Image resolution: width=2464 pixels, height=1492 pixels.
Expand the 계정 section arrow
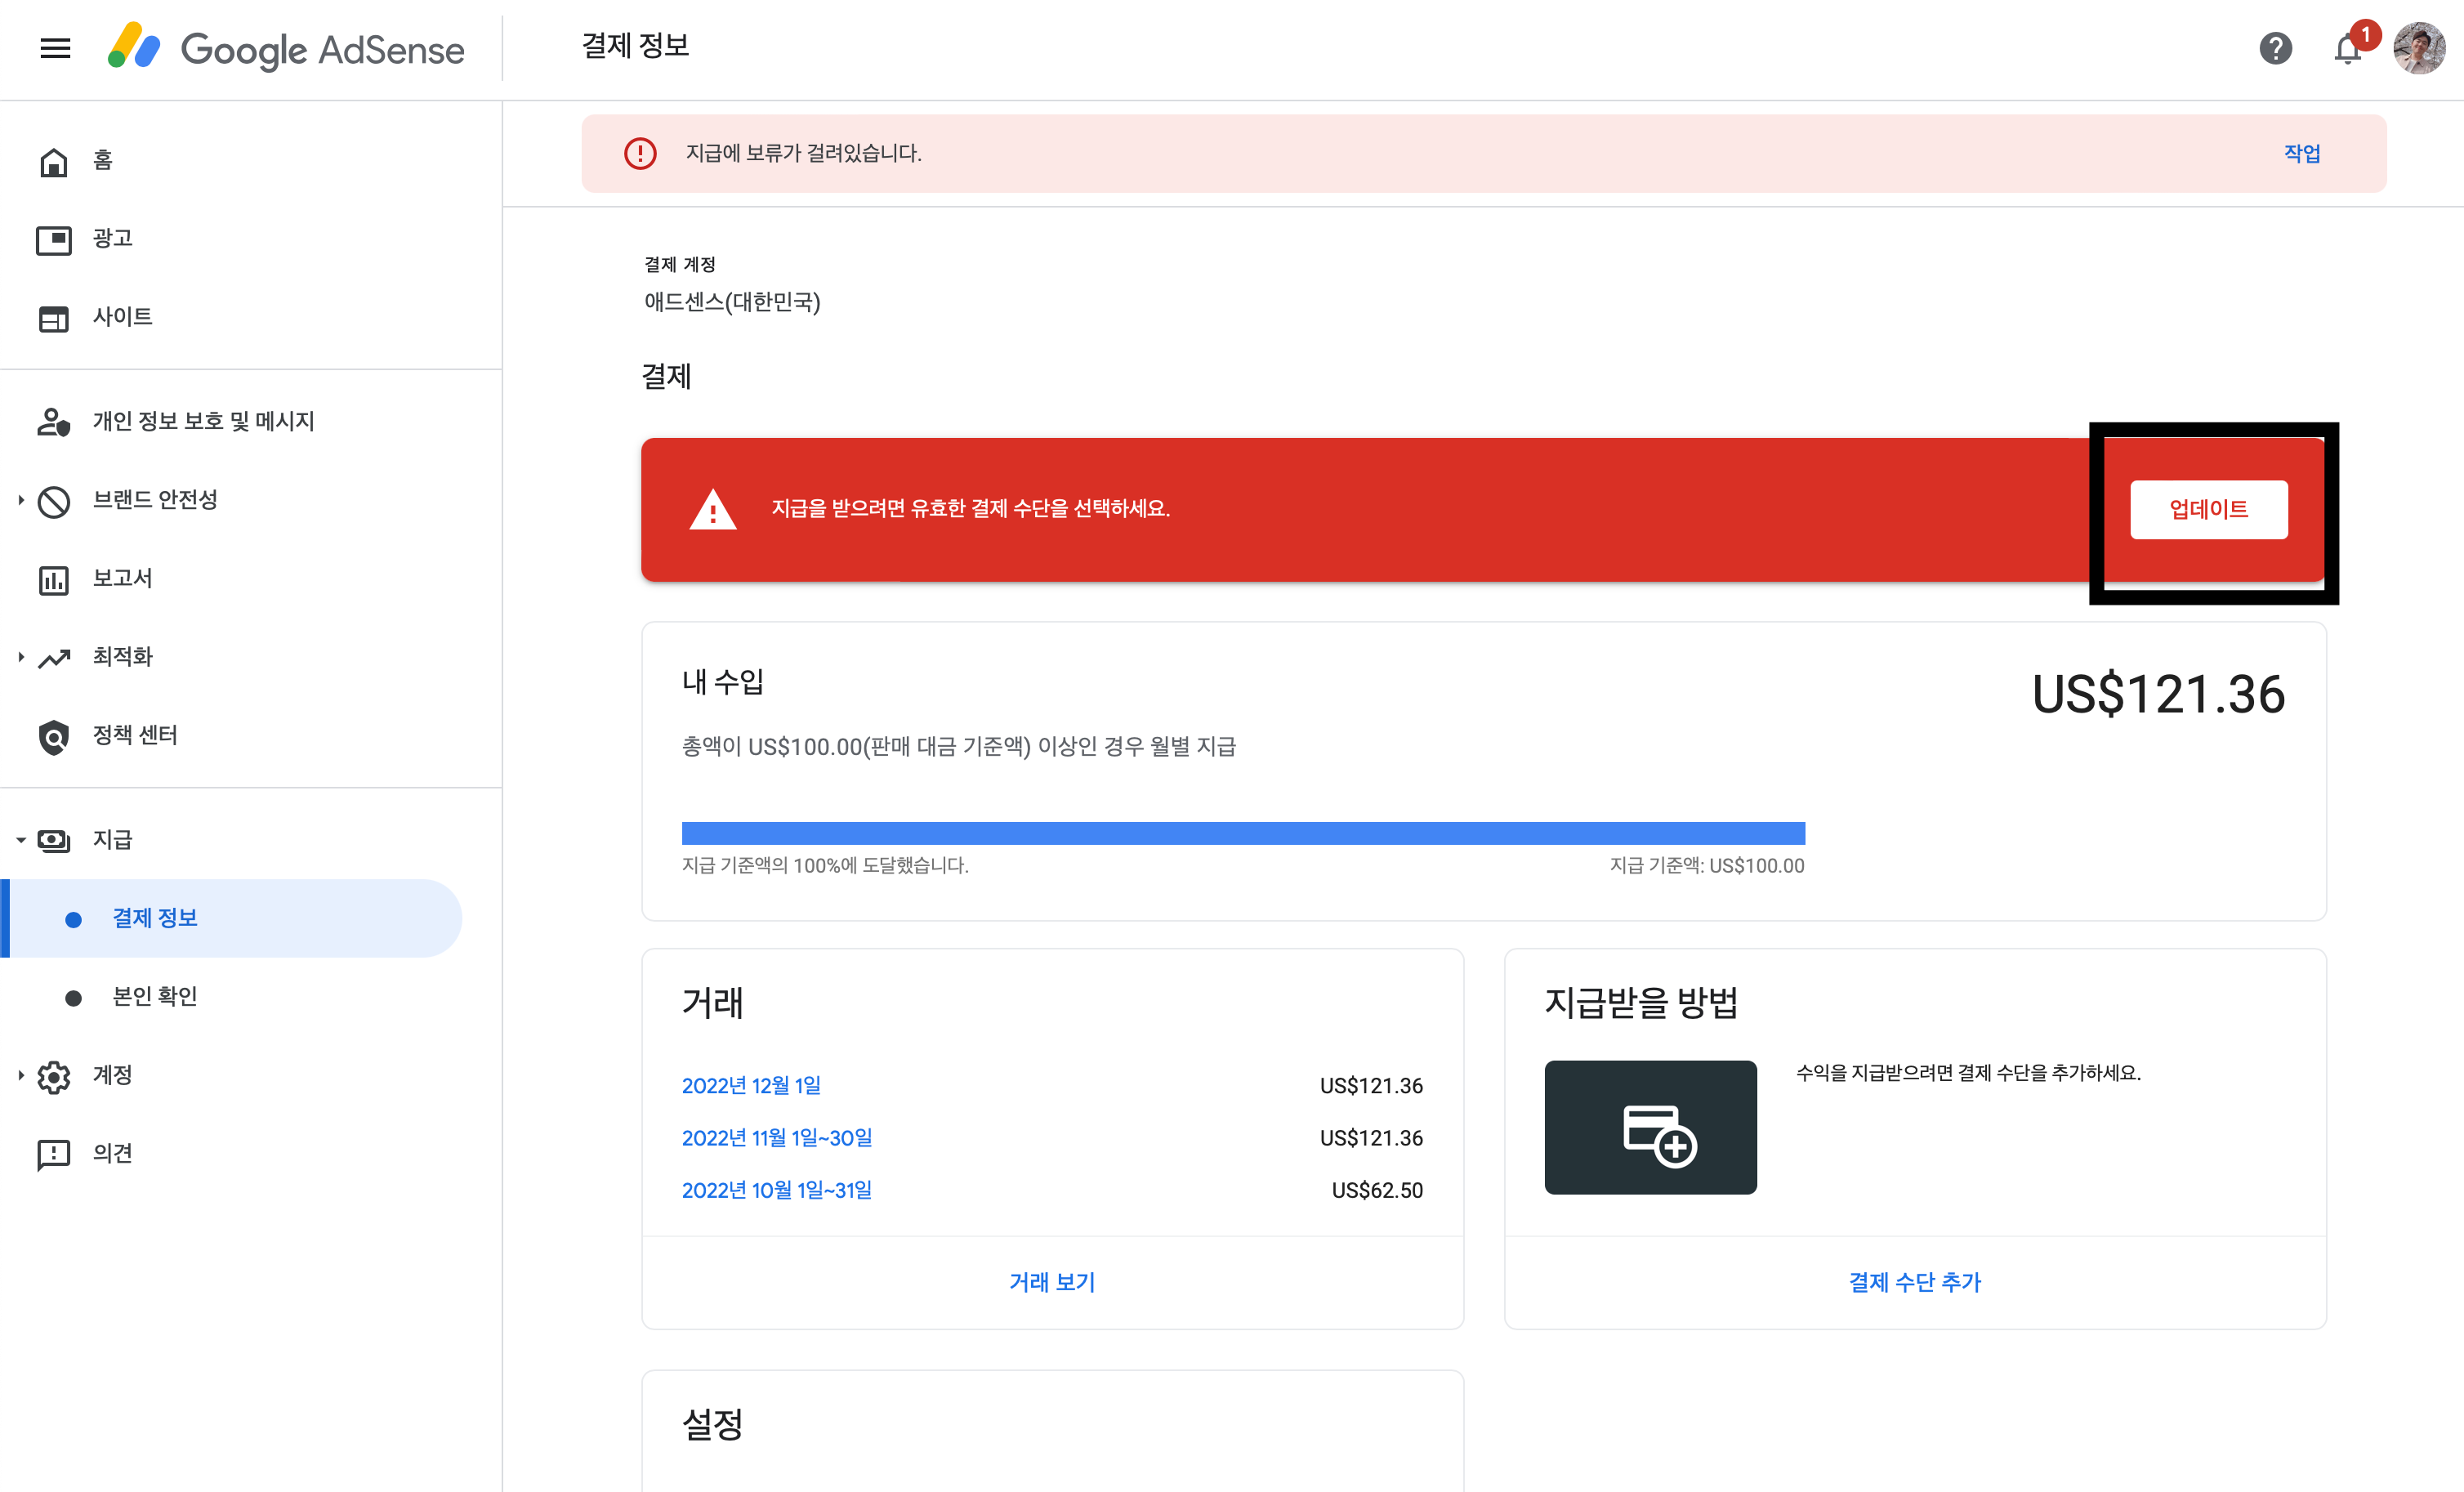coord(20,1075)
